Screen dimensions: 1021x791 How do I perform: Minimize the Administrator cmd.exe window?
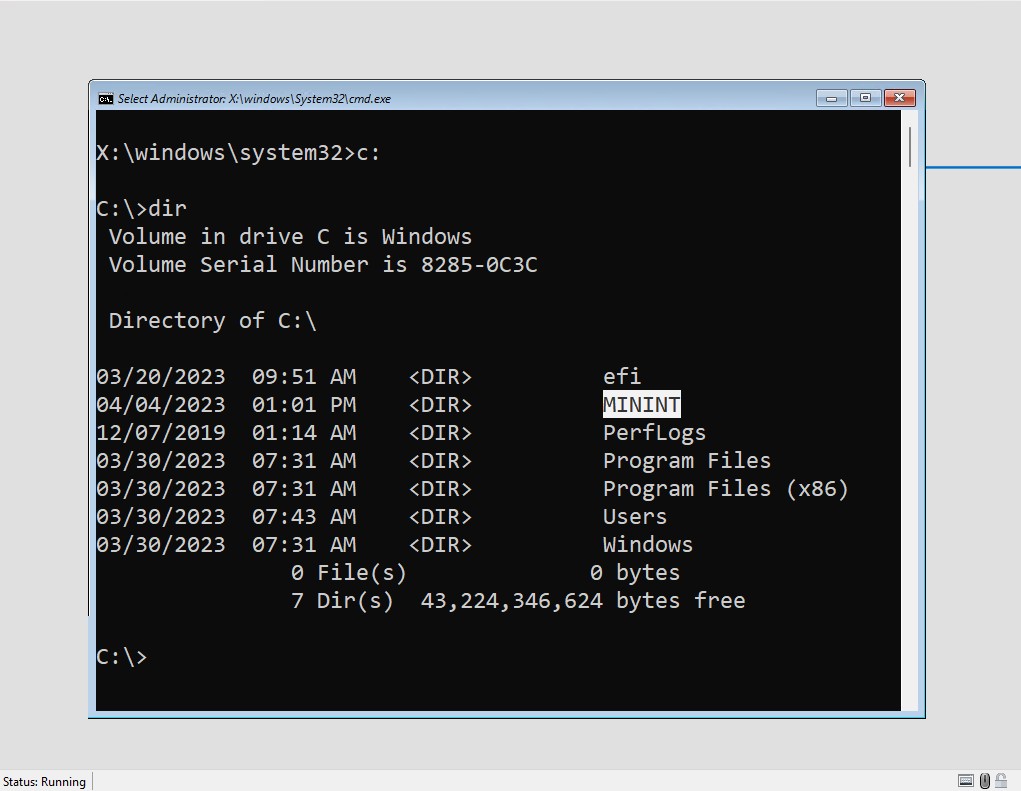click(x=832, y=98)
